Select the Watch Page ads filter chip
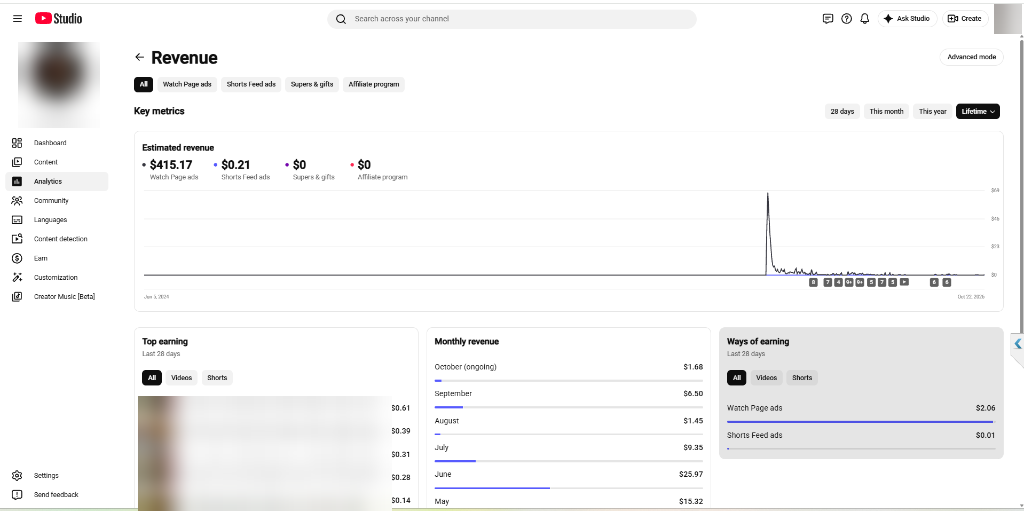Screen dimensions: 1024x511 (x=187, y=84)
